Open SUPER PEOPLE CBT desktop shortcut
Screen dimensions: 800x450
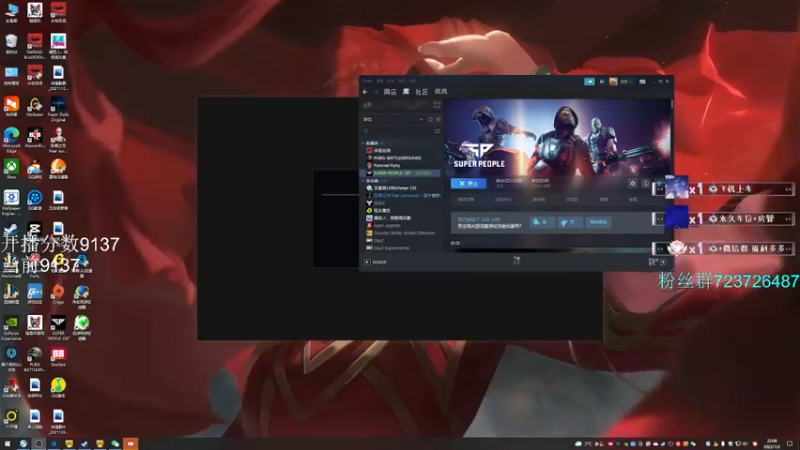click(x=58, y=328)
